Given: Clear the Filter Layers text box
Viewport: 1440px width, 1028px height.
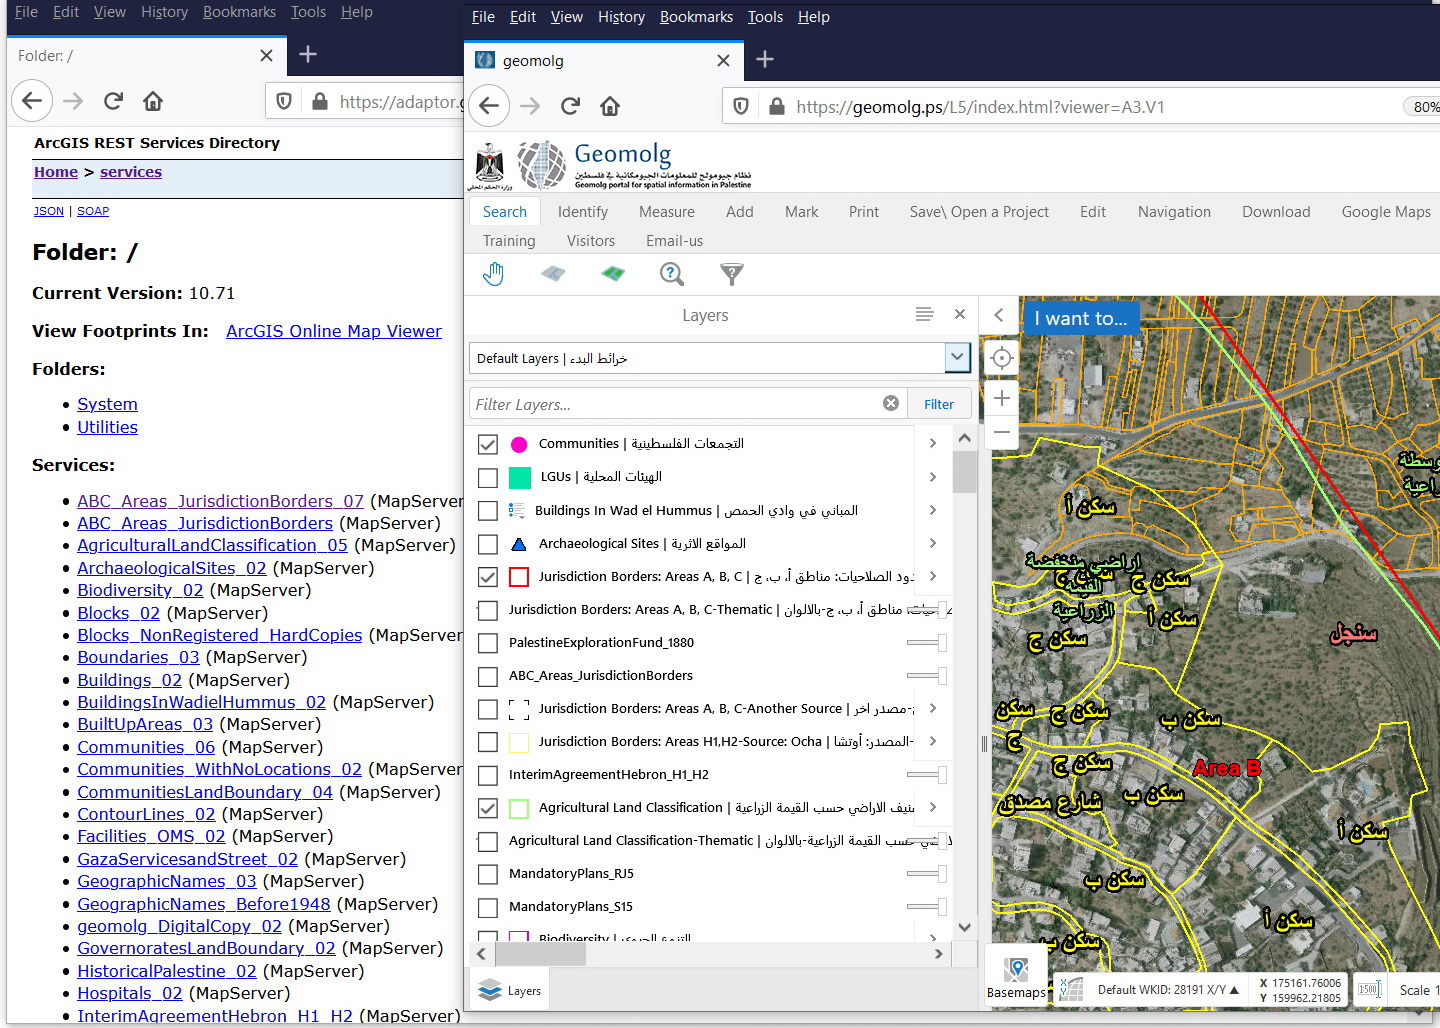Looking at the screenshot, I should tap(891, 403).
